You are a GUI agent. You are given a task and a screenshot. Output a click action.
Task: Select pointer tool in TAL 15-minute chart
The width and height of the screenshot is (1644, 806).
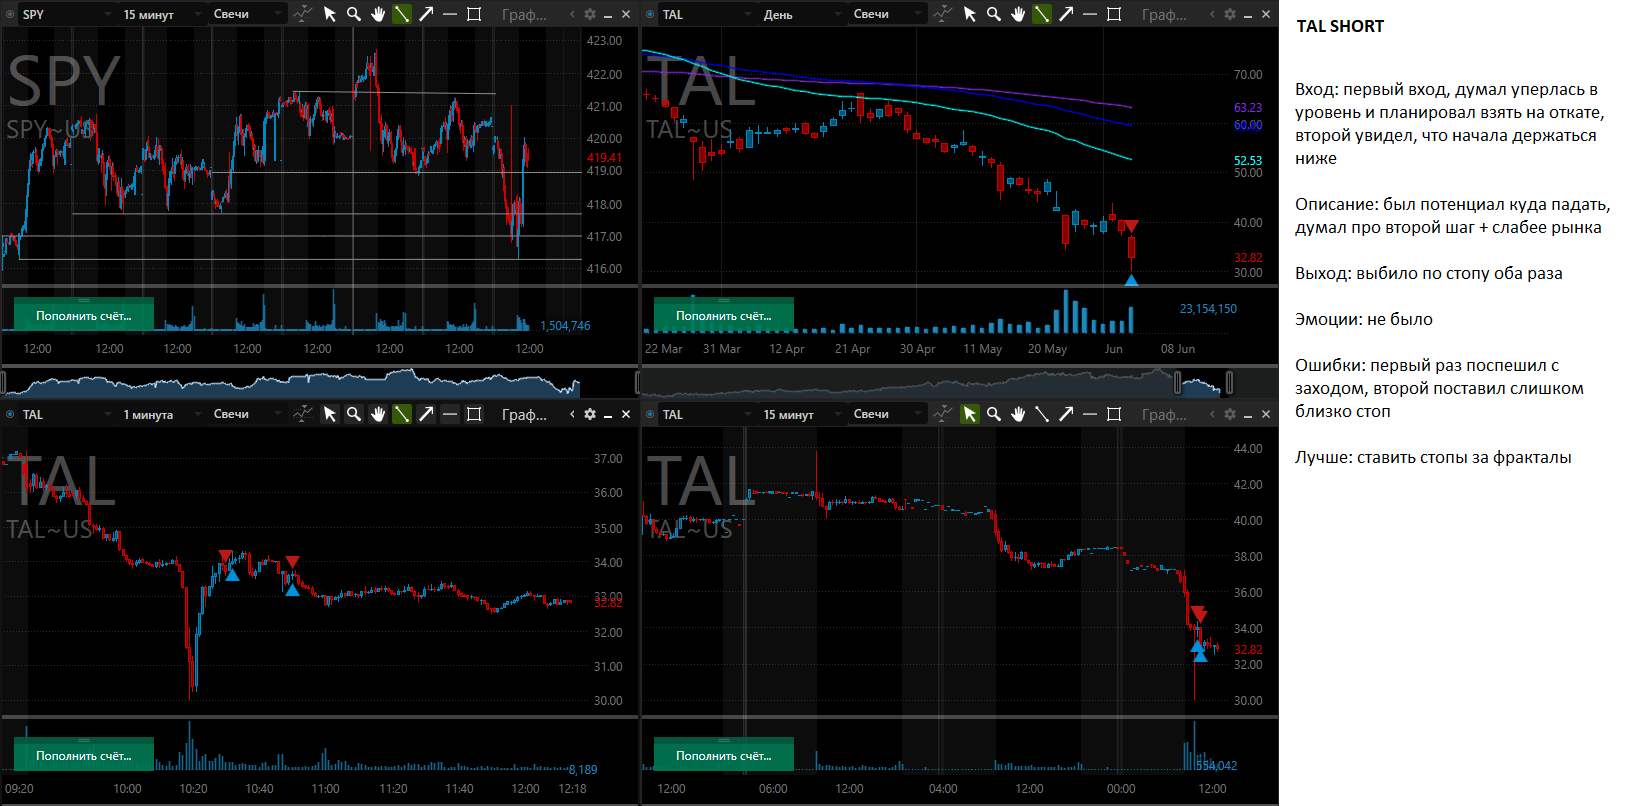(x=970, y=414)
